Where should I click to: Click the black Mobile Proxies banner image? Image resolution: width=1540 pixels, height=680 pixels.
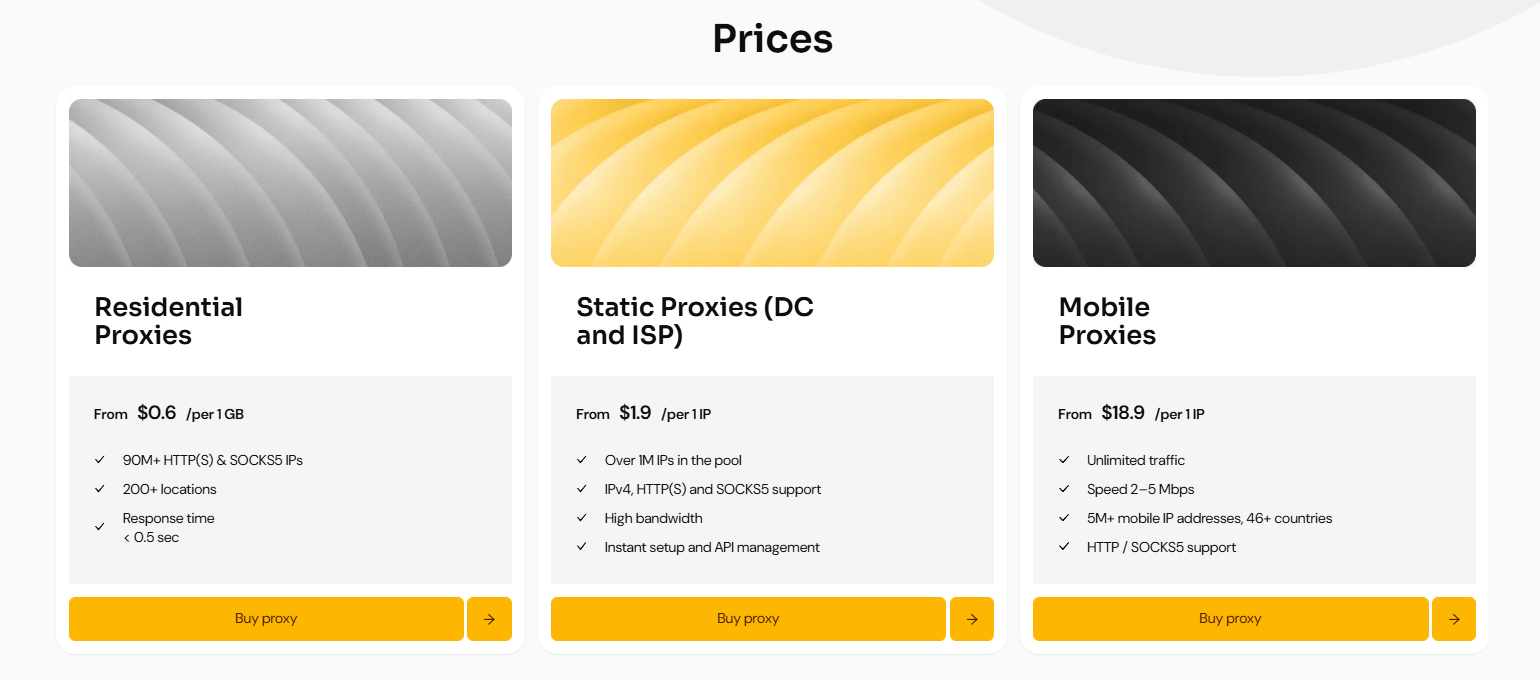coord(1254,183)
